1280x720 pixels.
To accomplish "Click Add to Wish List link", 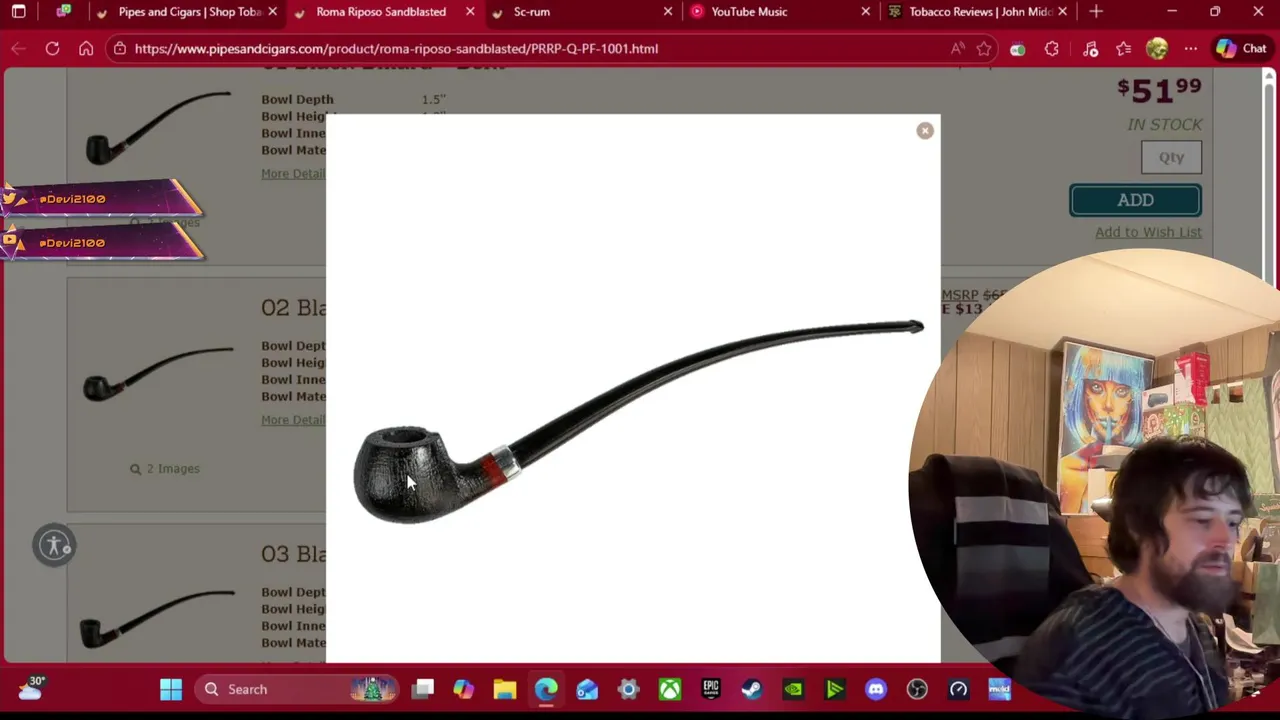I will [1148, 232].
